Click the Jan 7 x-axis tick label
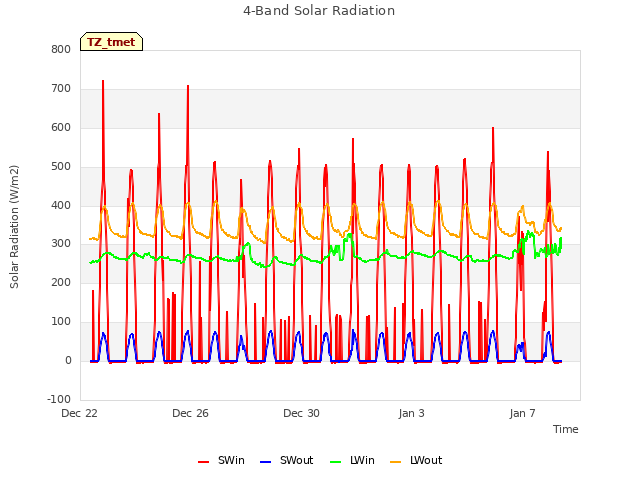The width and height of the screenshot is (640, 480). click(523, 413)
